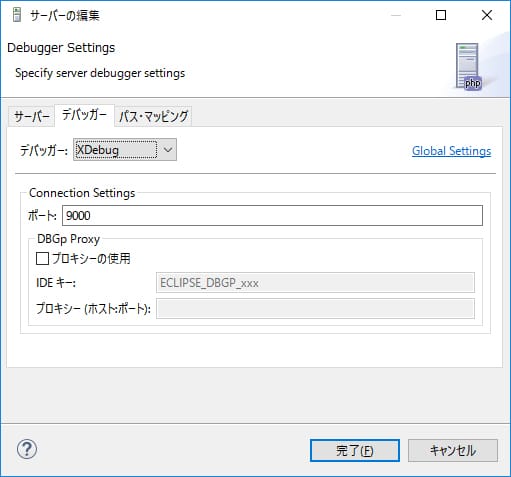
Task: Click the PHP server banner icon
Action: click(469, 67)
